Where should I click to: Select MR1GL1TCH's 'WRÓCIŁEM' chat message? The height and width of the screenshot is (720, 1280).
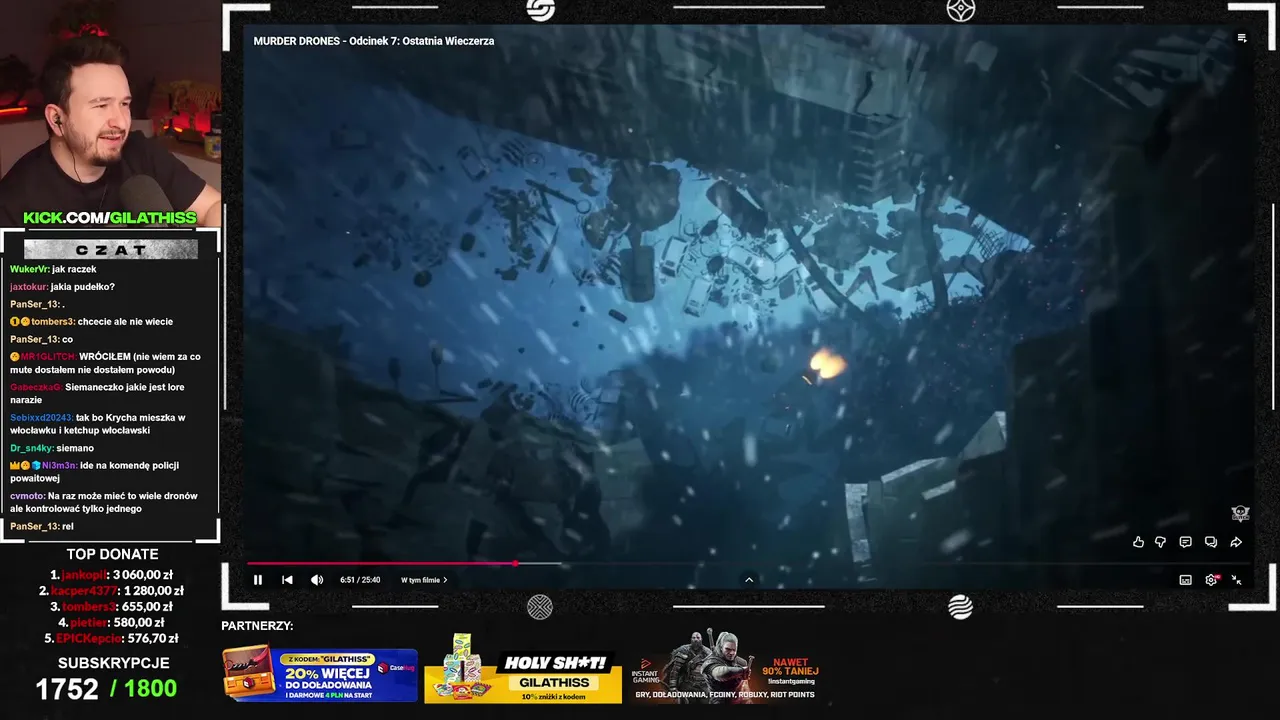click(105, 363)
